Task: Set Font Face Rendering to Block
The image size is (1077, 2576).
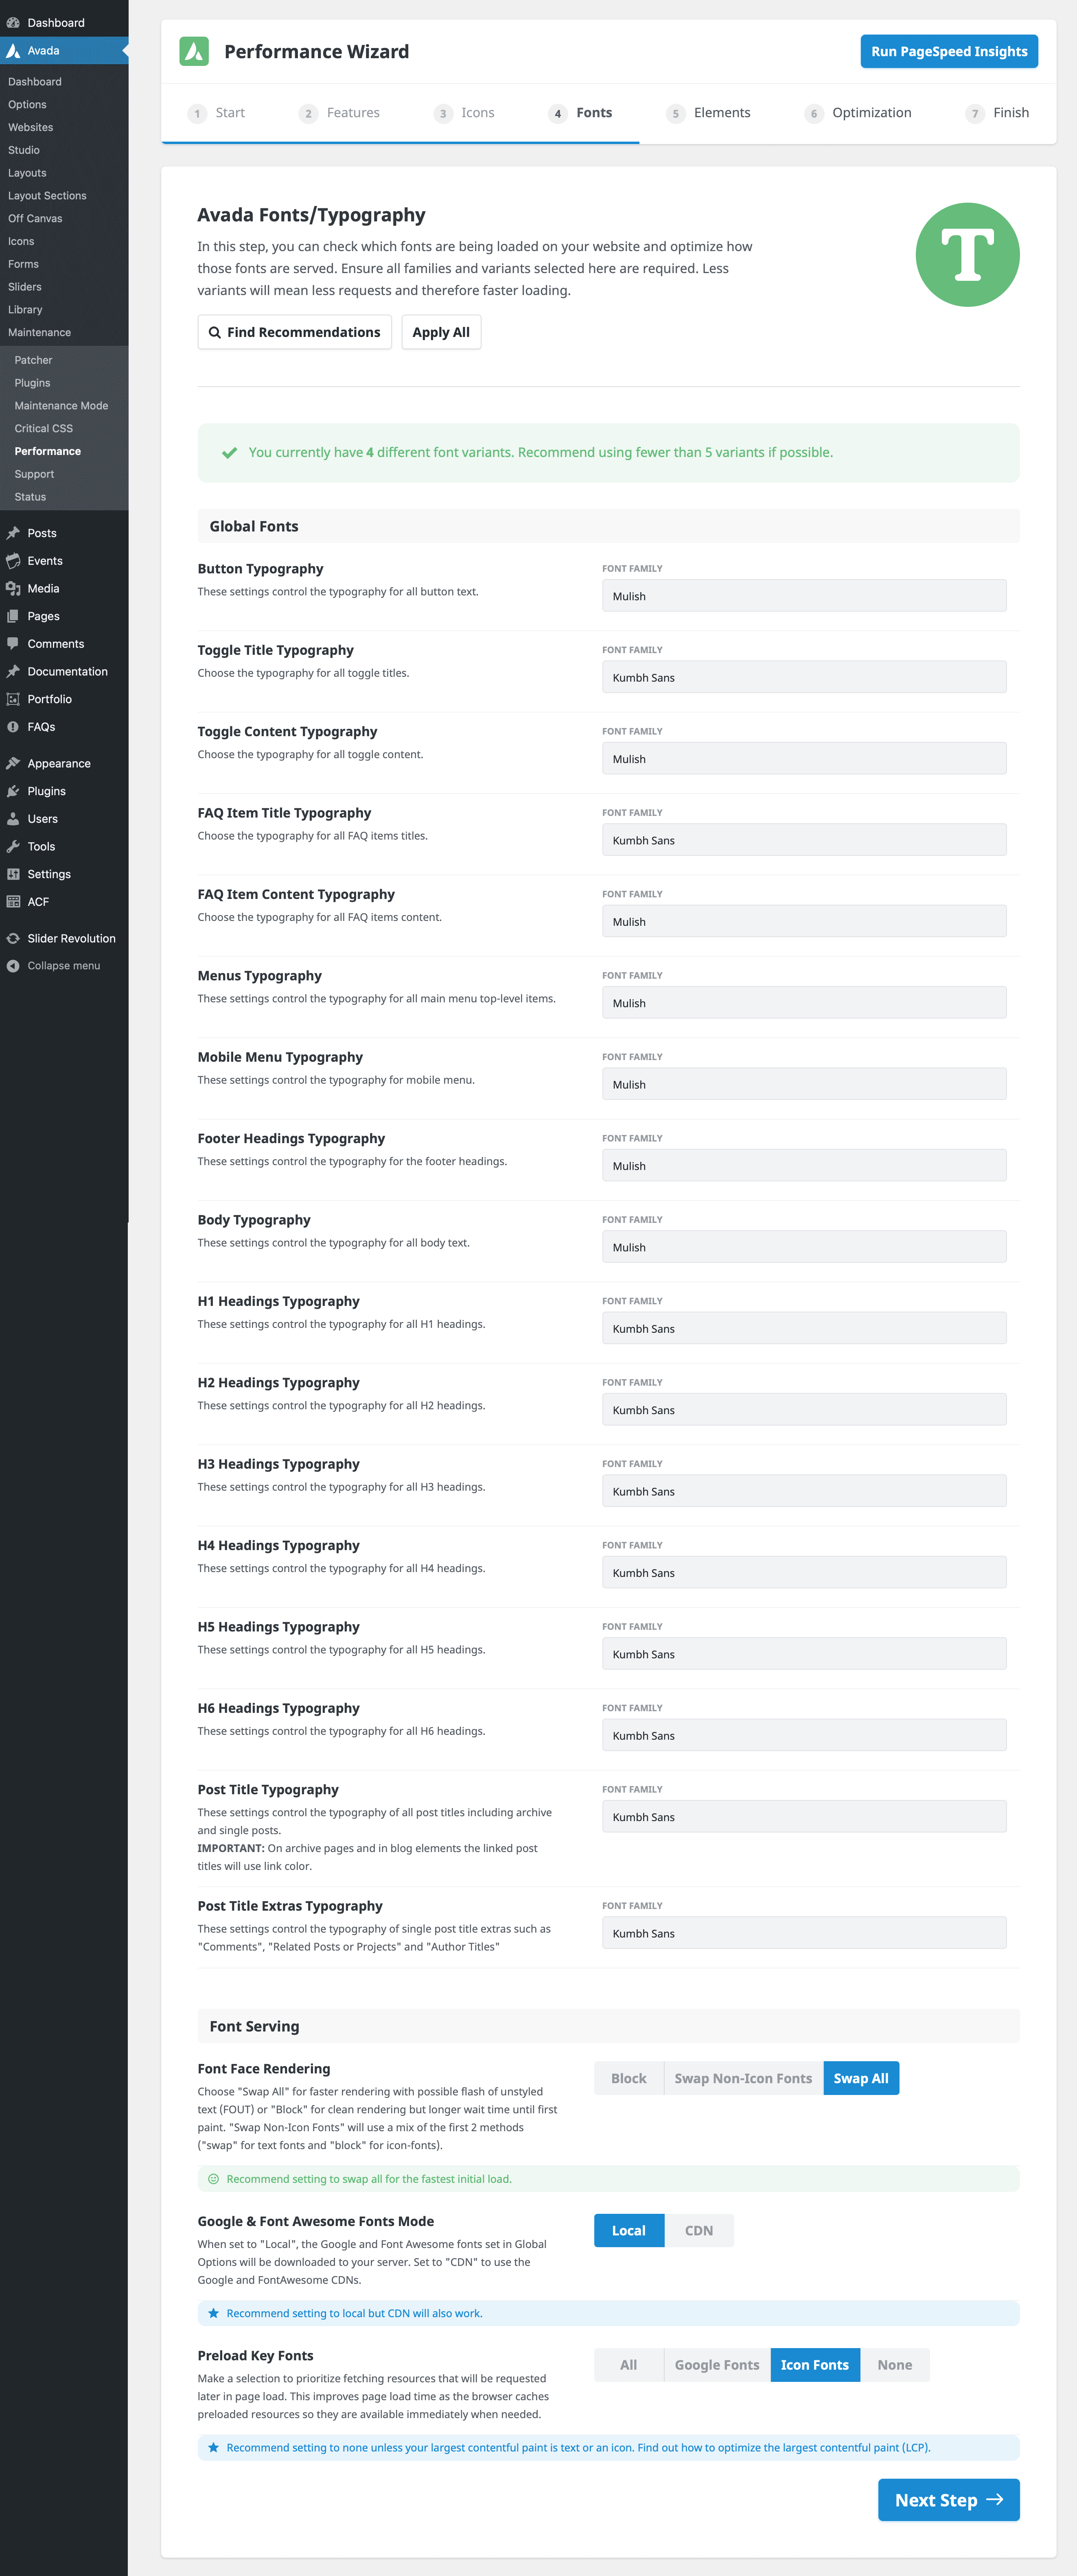Action: [x=629, y=2078]
